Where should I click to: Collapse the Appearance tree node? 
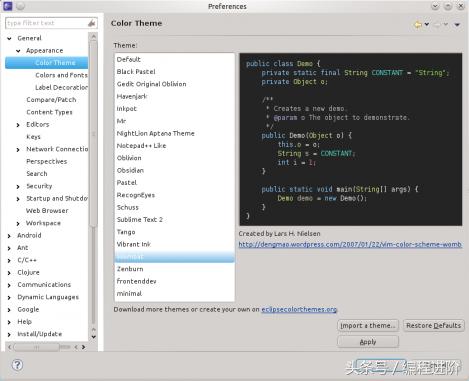(18, 51)
